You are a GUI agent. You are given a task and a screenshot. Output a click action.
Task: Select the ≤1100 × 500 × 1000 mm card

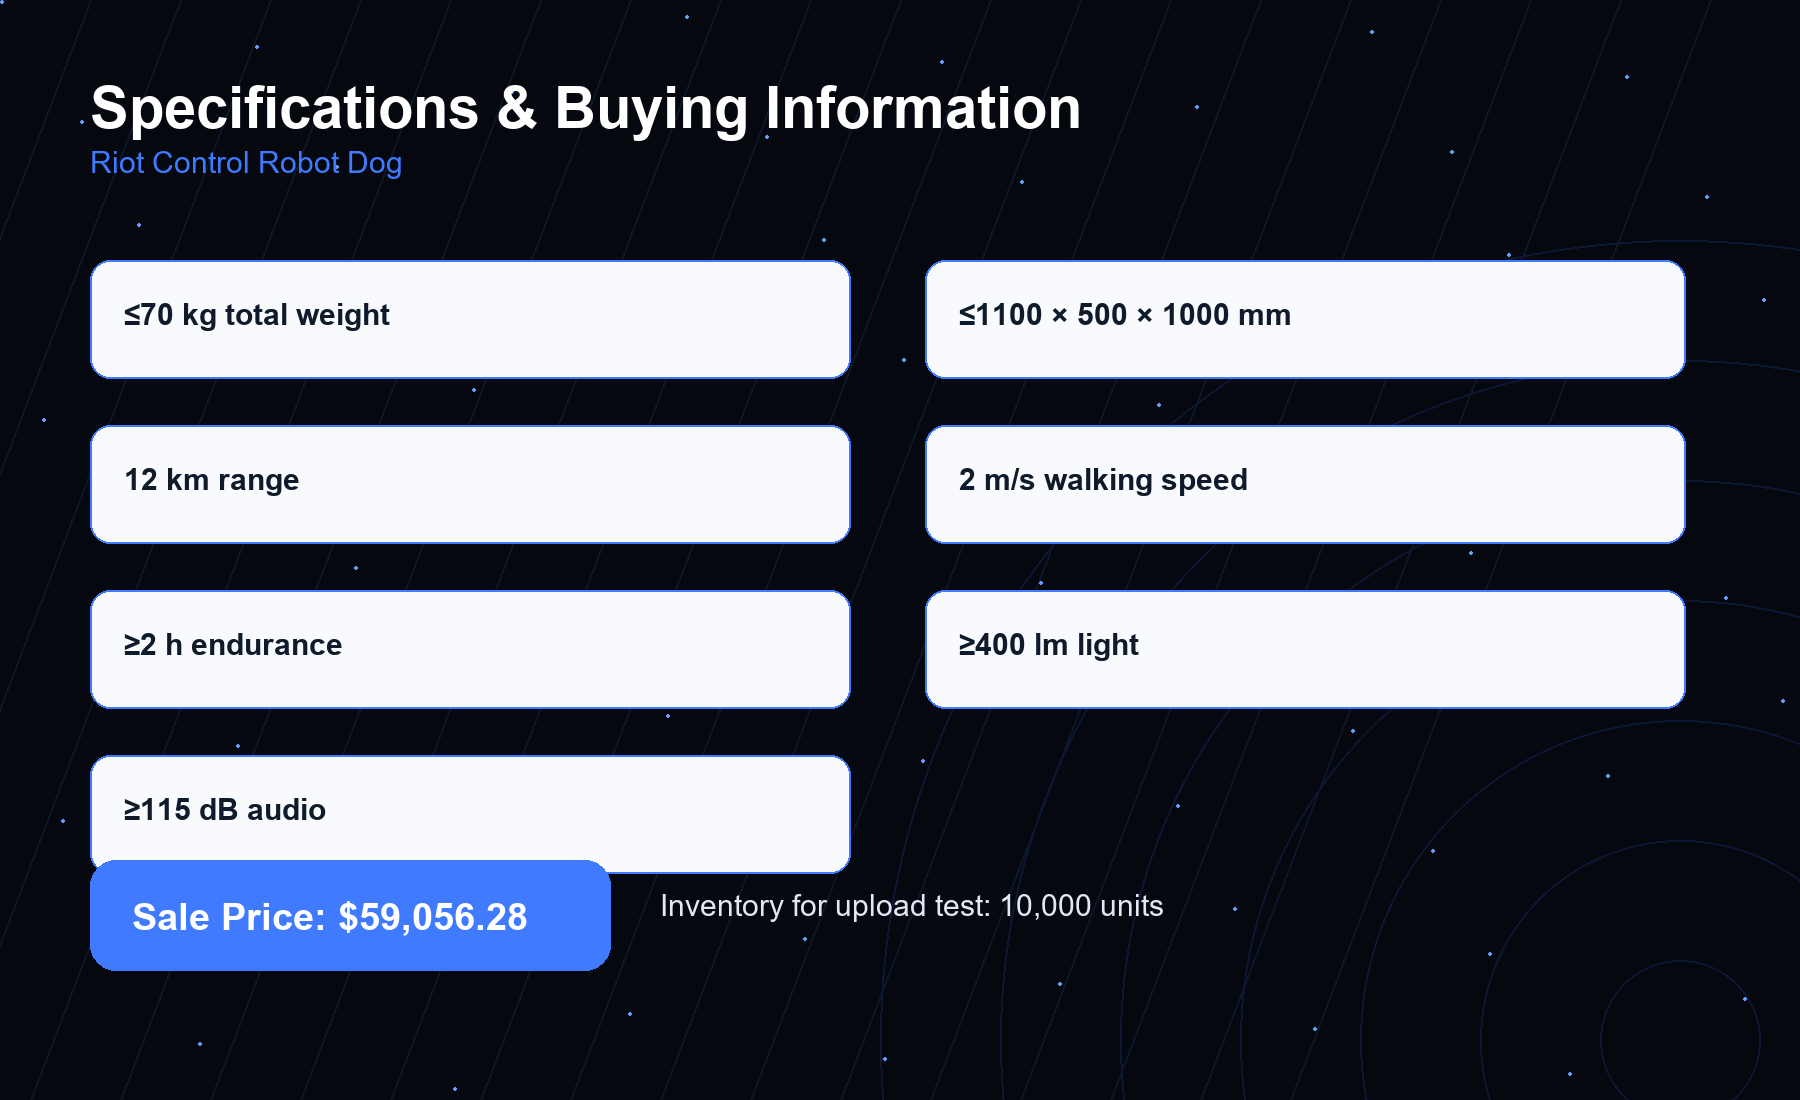click(x=1305, y=320)
